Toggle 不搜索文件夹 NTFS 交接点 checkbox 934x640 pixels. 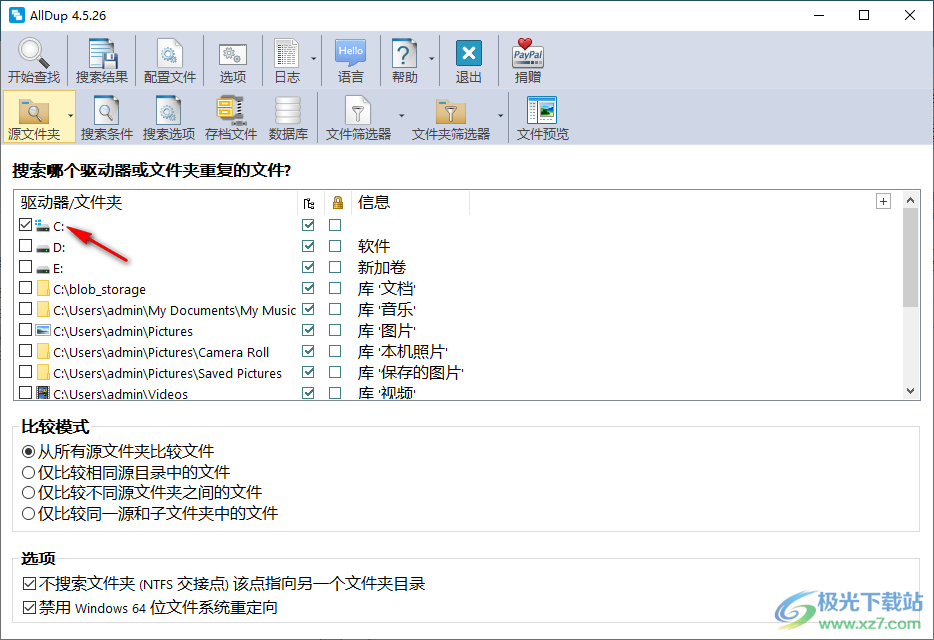coord(29,583)
